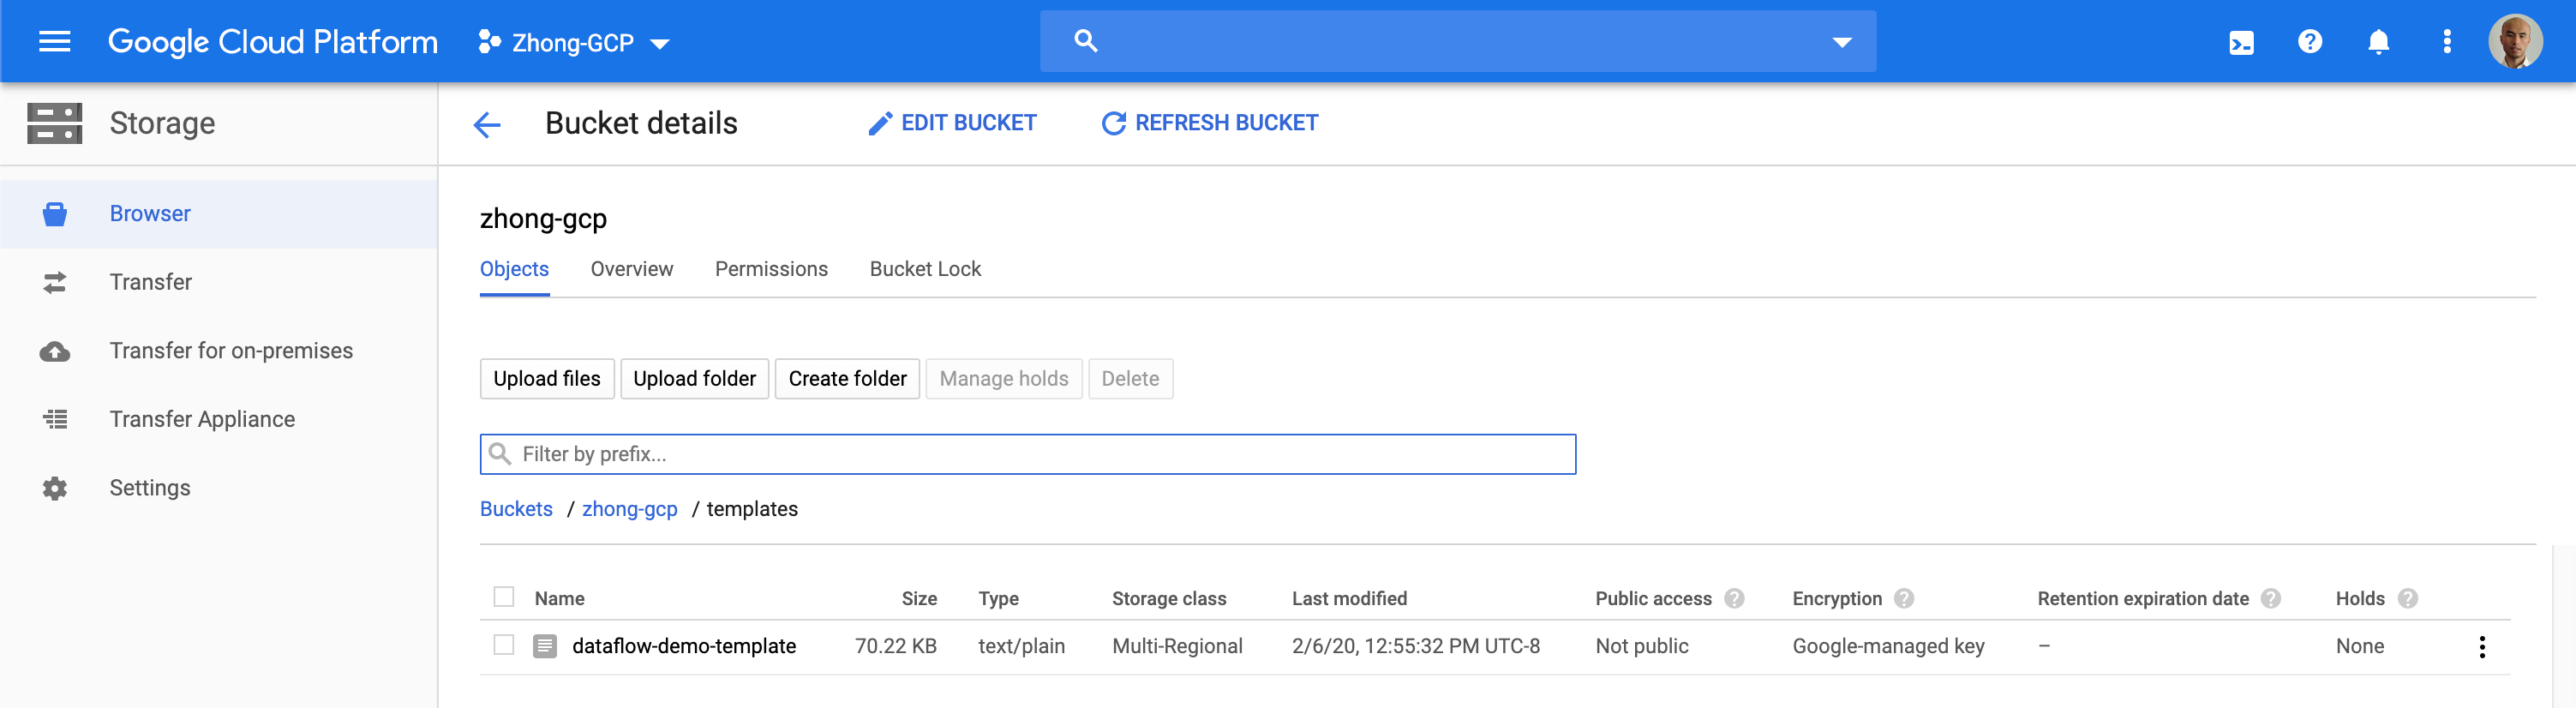The width and height of the screenshot is (2576, 708).
Task: Check the dataflow-demo-template row checkbox
Action: pyautogui.click(x=504, y=645)
